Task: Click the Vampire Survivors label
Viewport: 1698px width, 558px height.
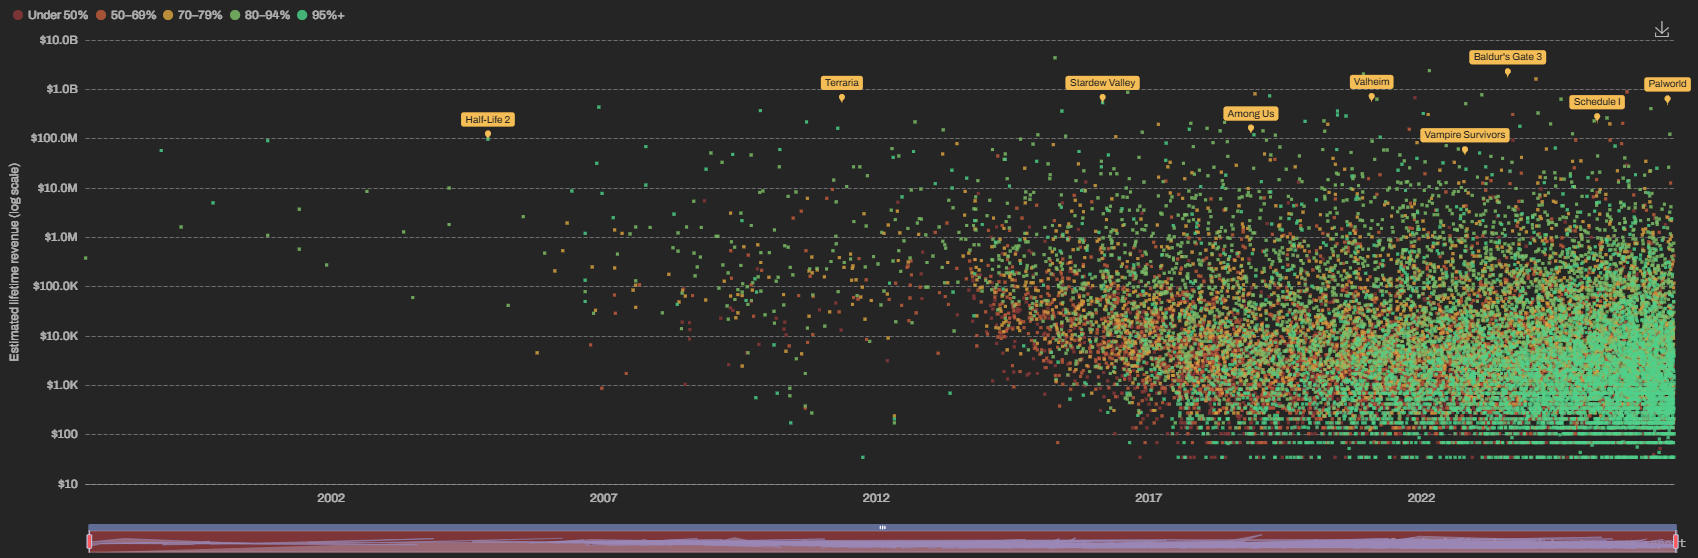Action: [x=1465, y=135]
